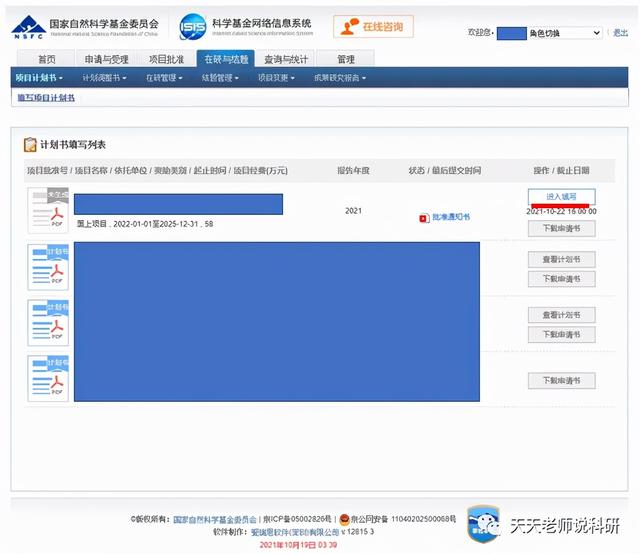Screen dimensions: 640x554
Task: Click the 退出 logout link
Action: (620, 33)
